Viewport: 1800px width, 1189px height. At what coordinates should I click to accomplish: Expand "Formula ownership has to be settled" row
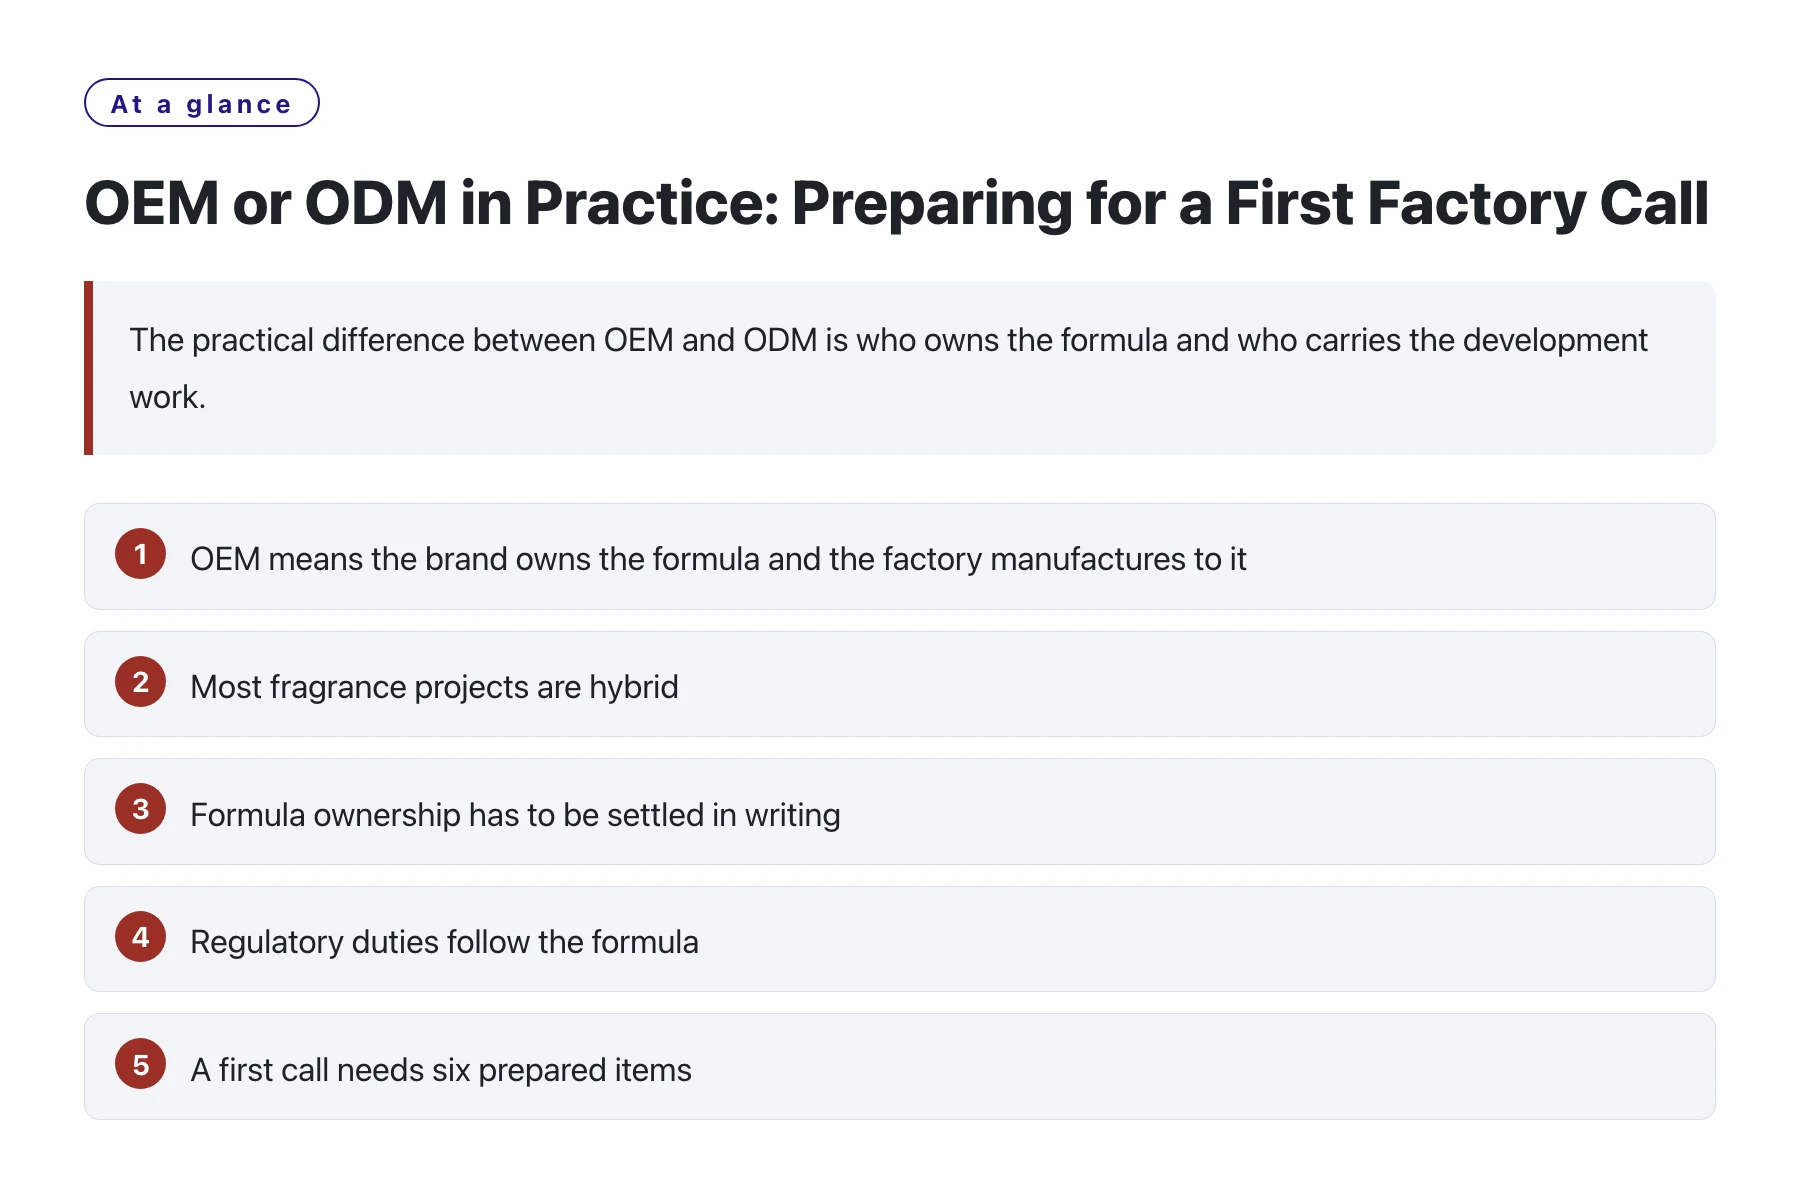[x=900, y=812]
